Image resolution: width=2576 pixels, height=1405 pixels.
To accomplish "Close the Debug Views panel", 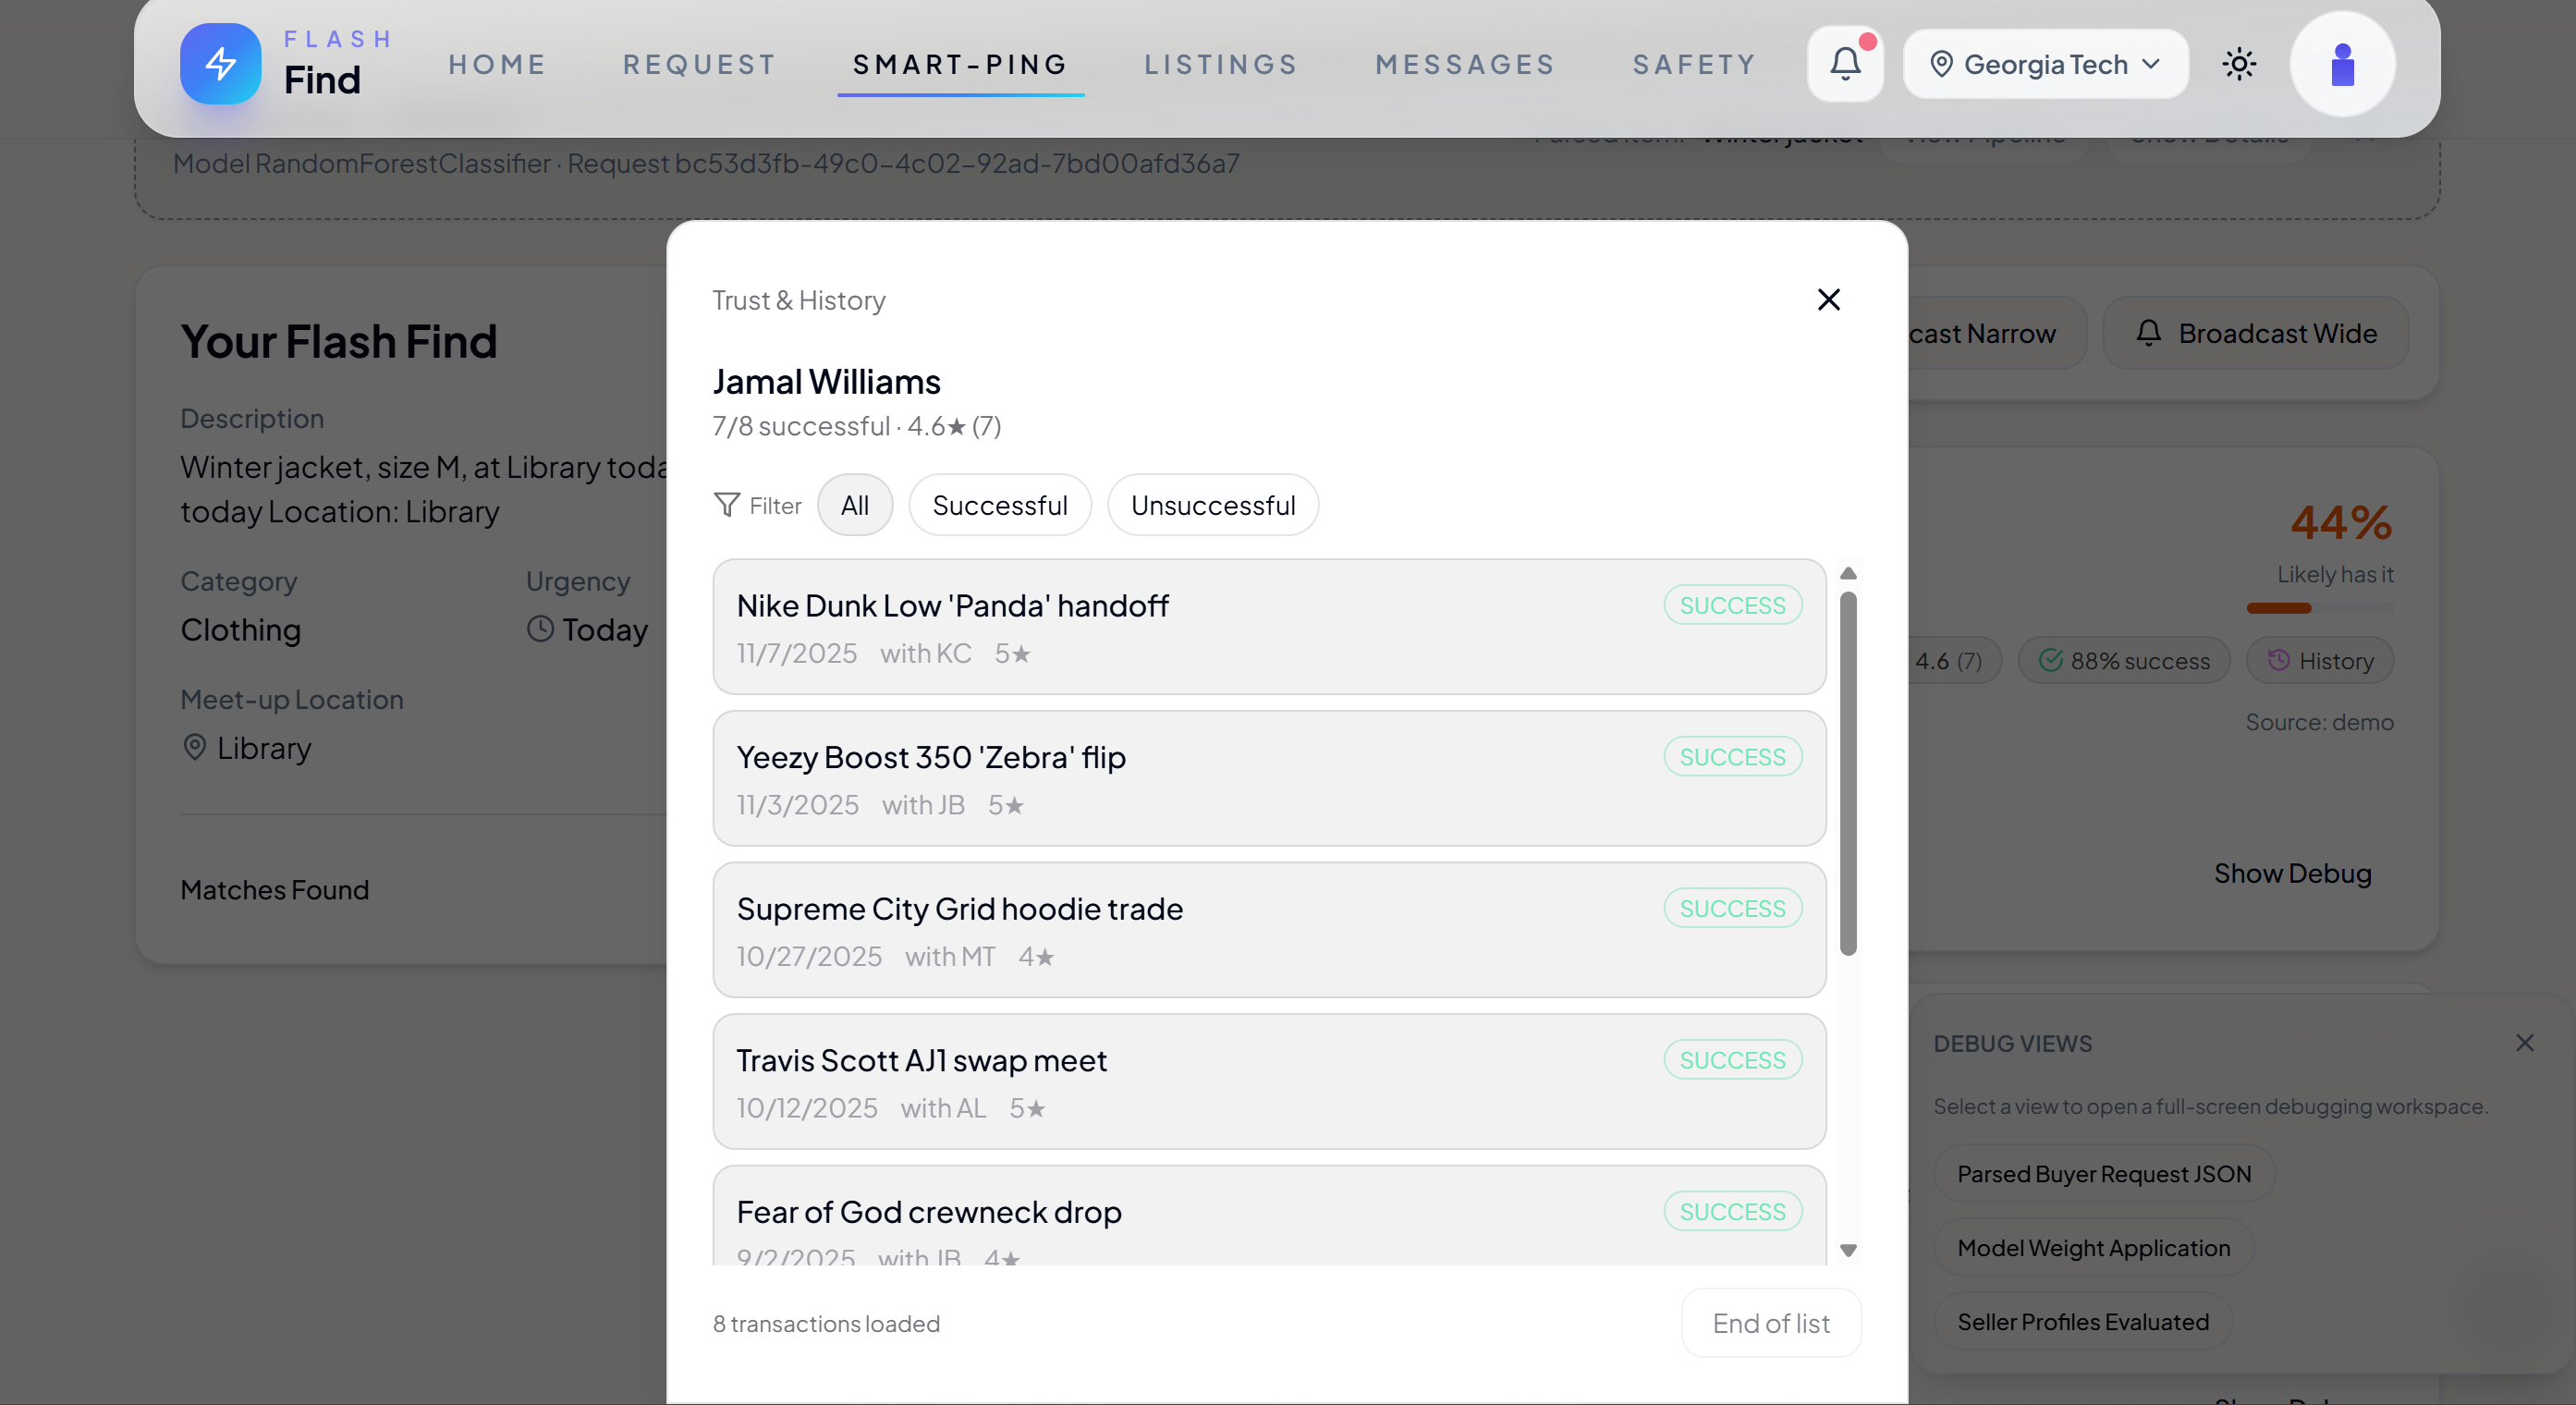I will coord(2524,1043).
